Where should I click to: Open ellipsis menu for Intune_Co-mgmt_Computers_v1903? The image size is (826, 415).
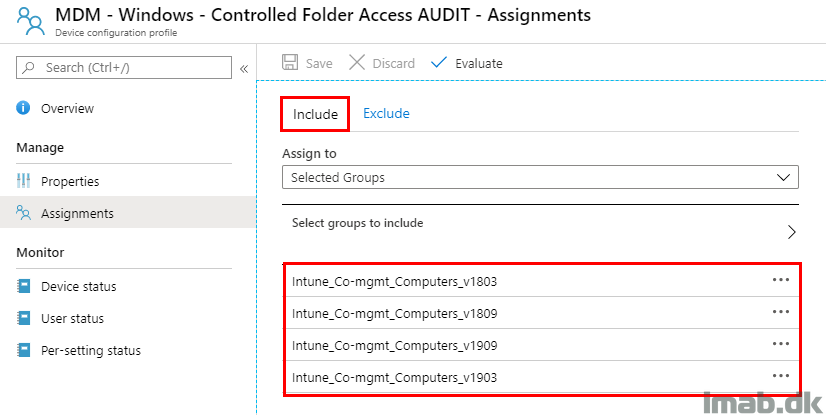[x=781, y=376]
